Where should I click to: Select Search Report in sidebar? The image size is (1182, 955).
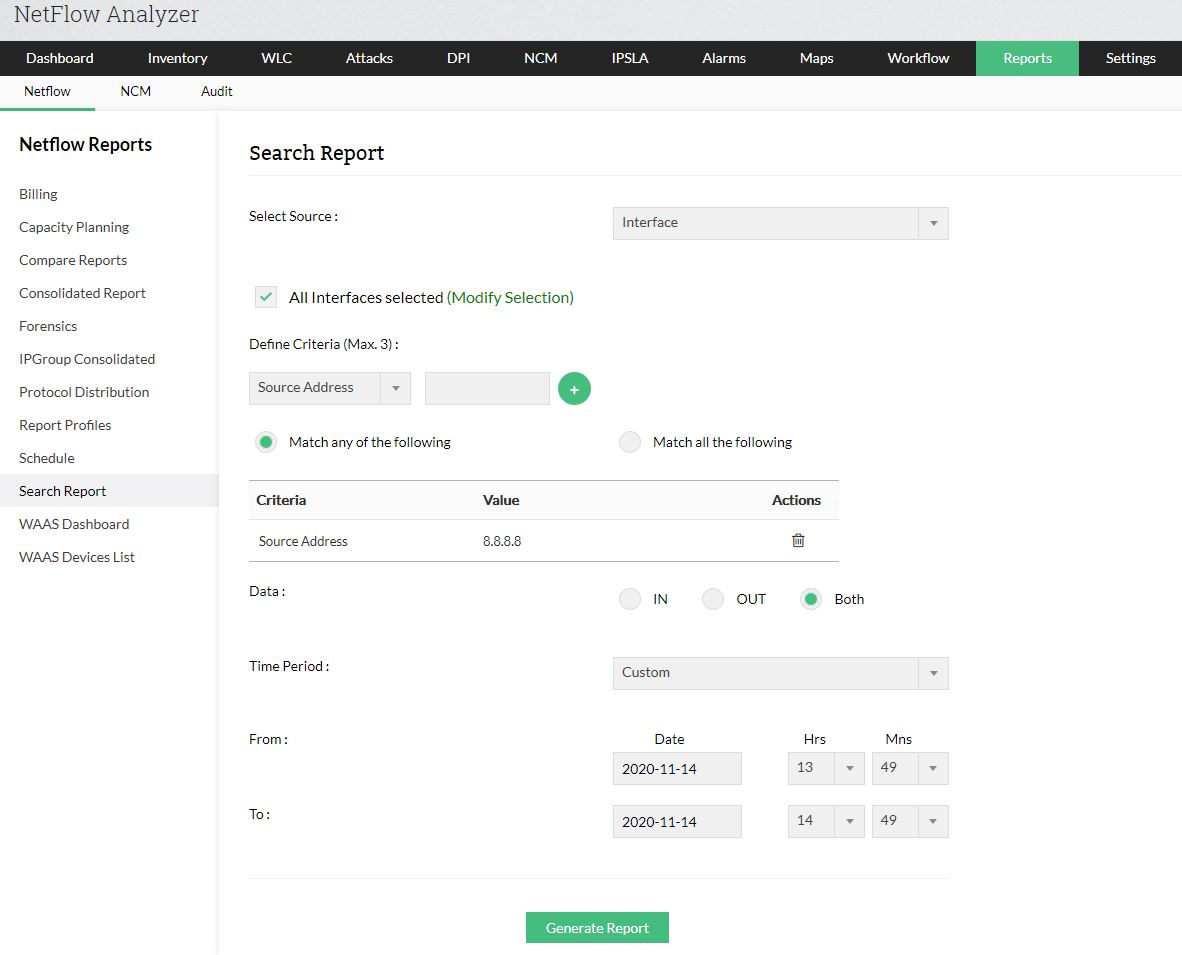coord(109,491)
